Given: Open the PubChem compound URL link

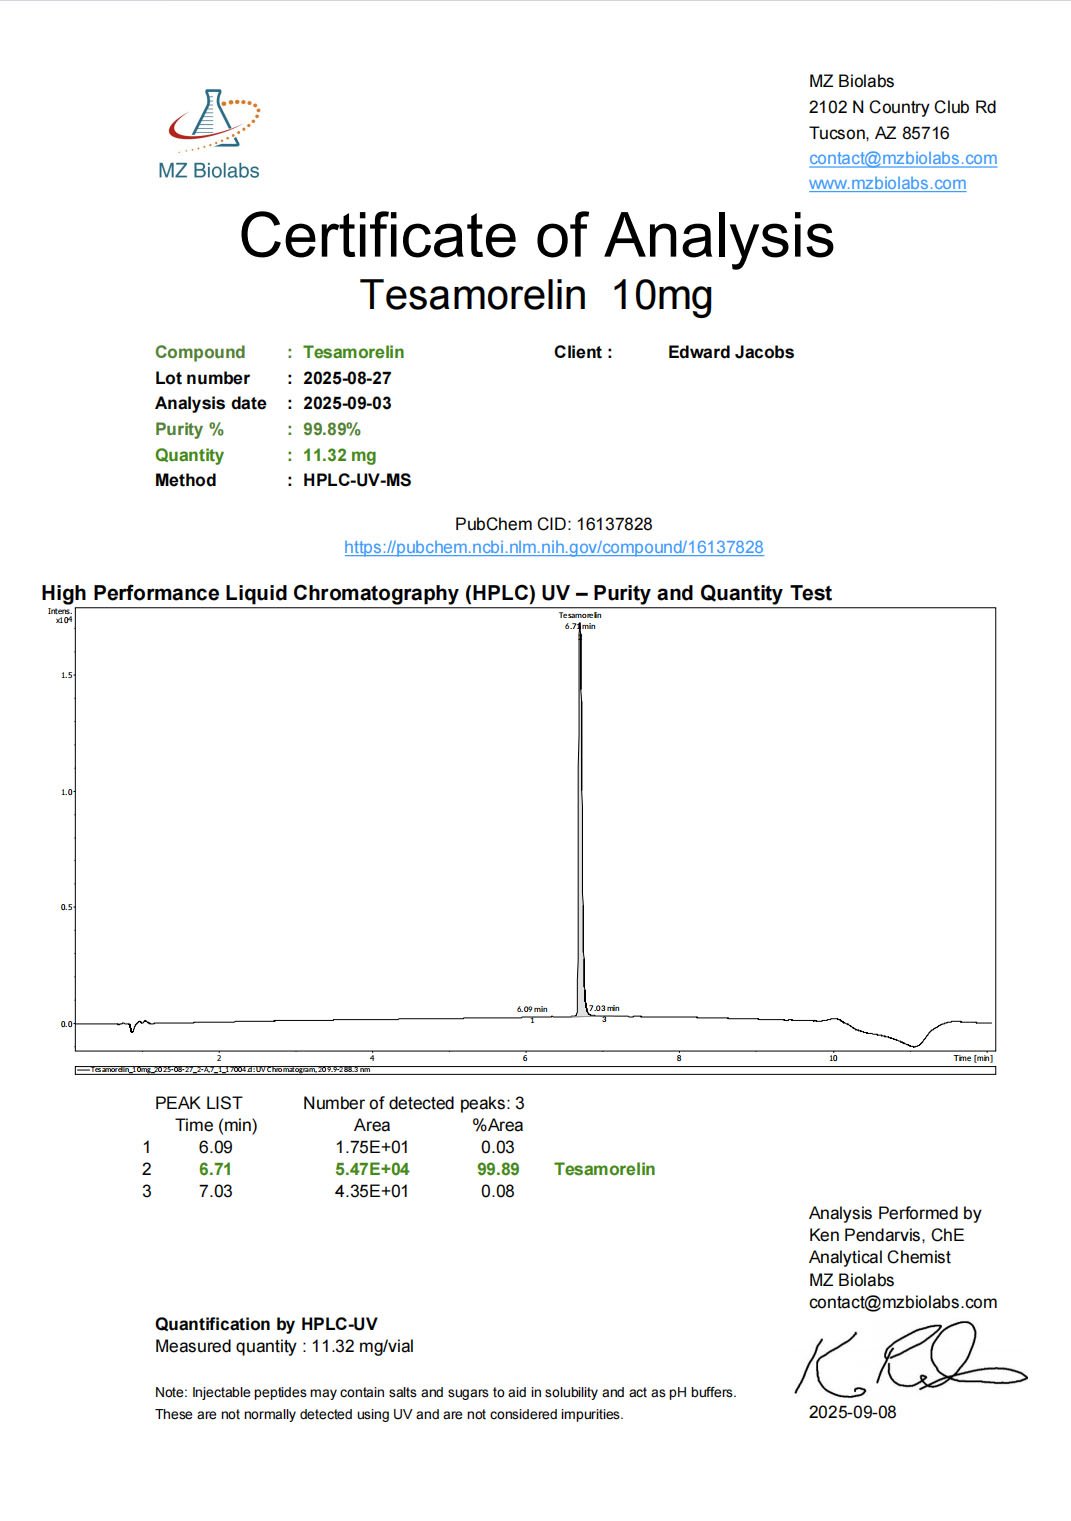Looking at the screenshot, I should [553, 547].
